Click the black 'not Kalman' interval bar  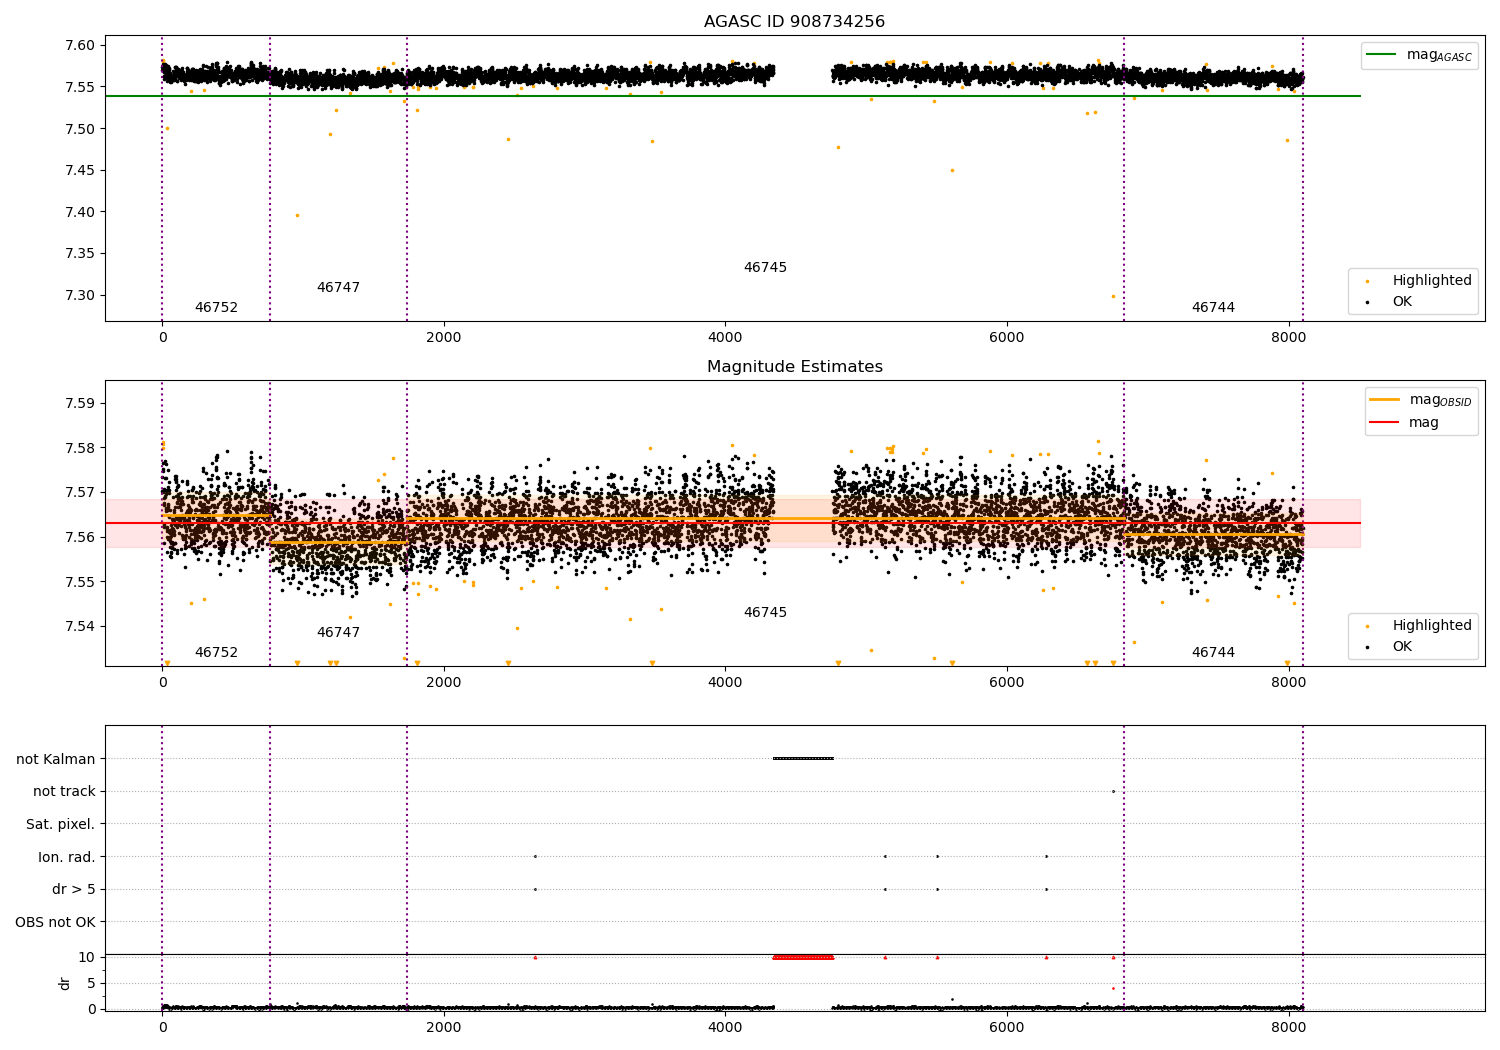coord(803,759)
